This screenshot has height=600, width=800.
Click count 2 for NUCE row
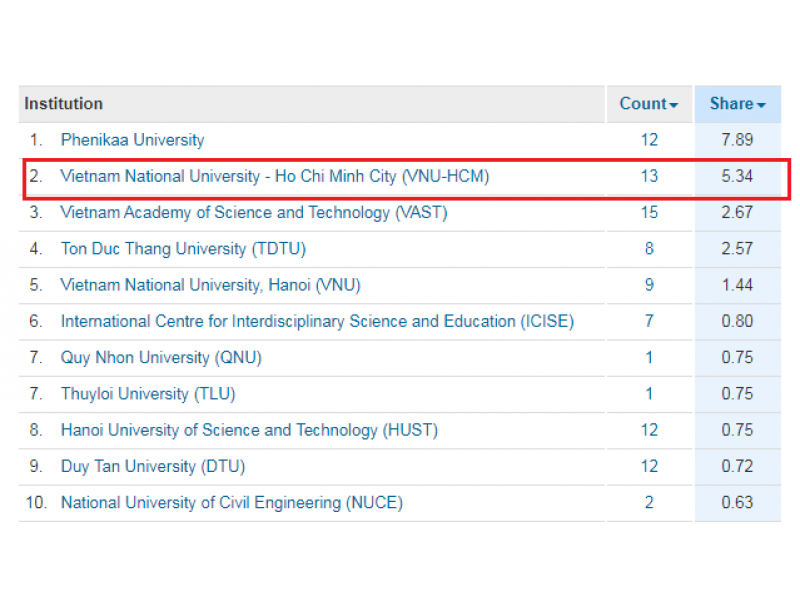tap(649, 502)
